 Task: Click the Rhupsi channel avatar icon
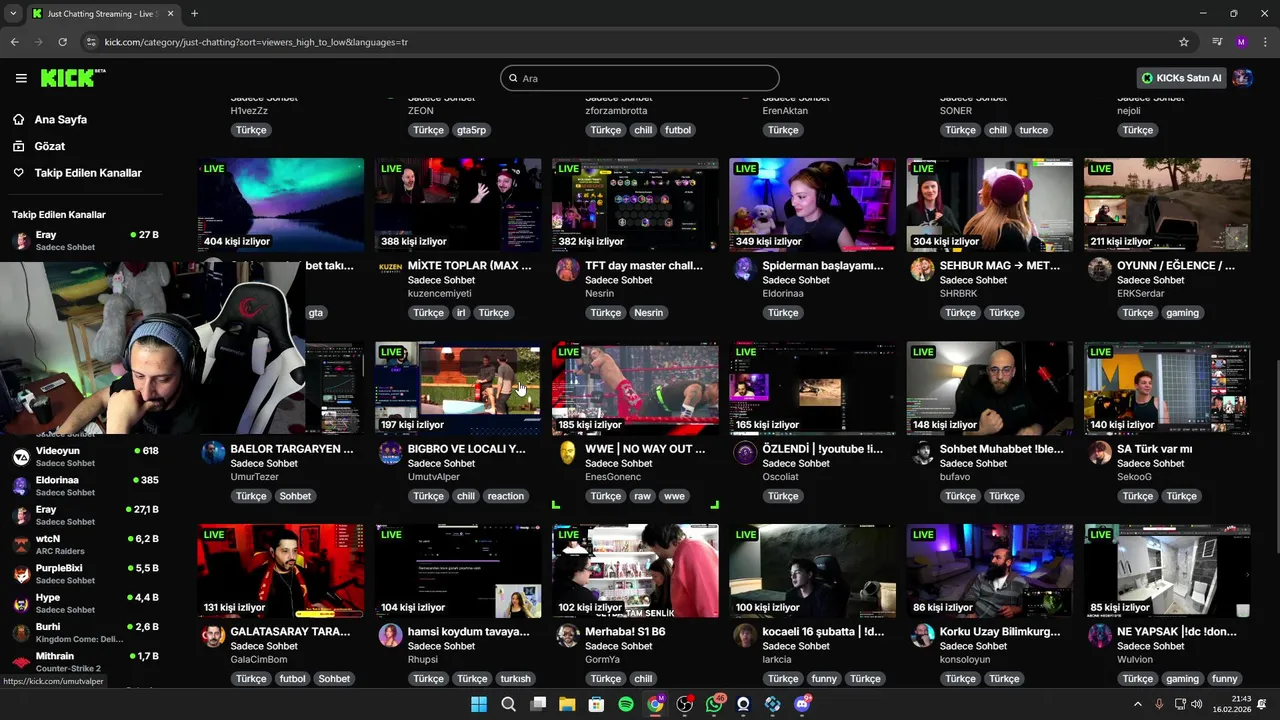point(390,635)
